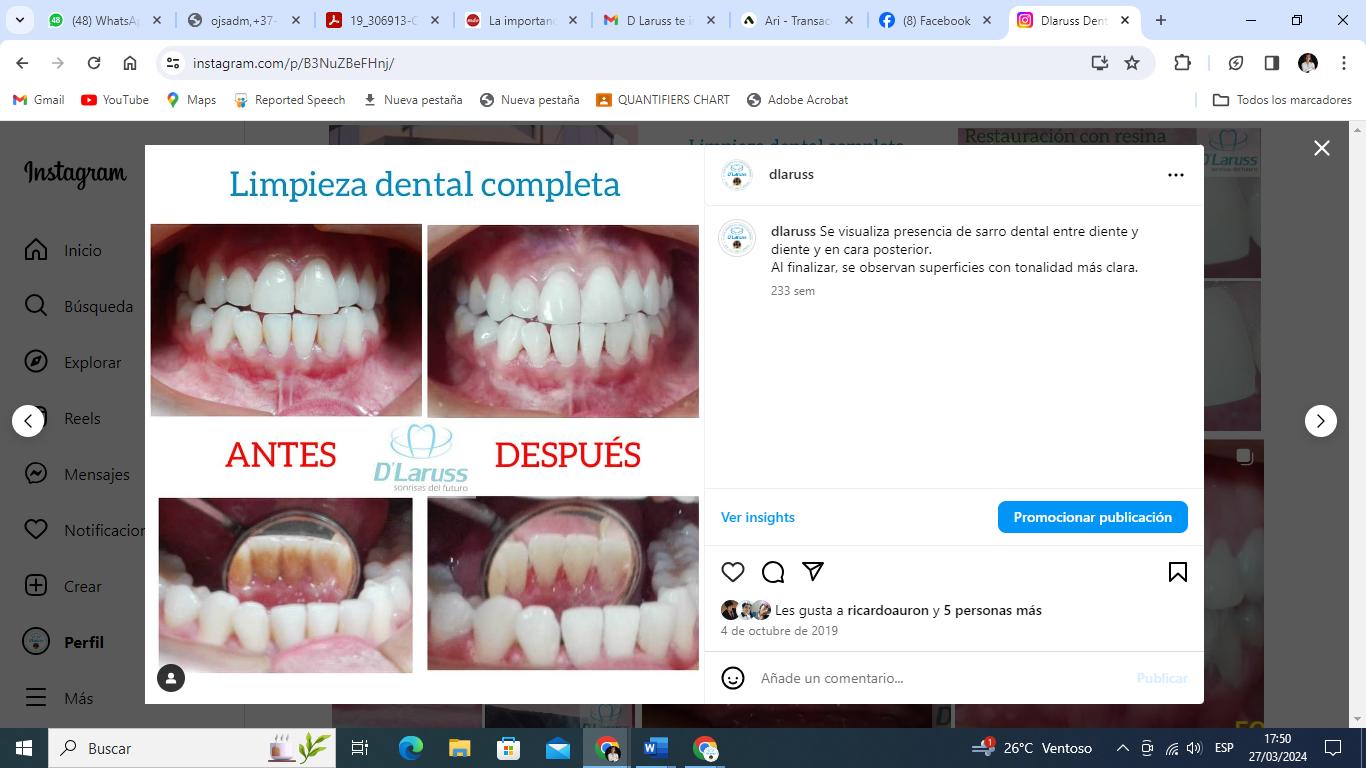This screenshot has height=768, width=1366.
Task: Open the Maps bookmark
Action: click(x=191, y=100)
